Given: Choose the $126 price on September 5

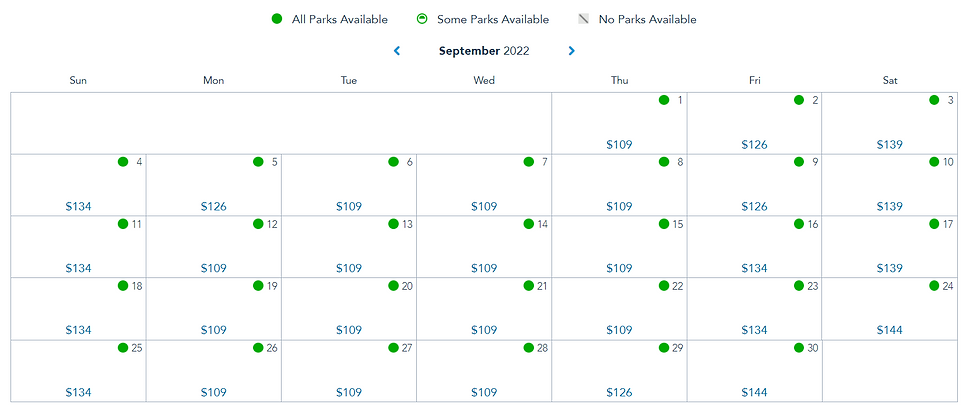Looking at the screenshot, I should coord(214,206).
